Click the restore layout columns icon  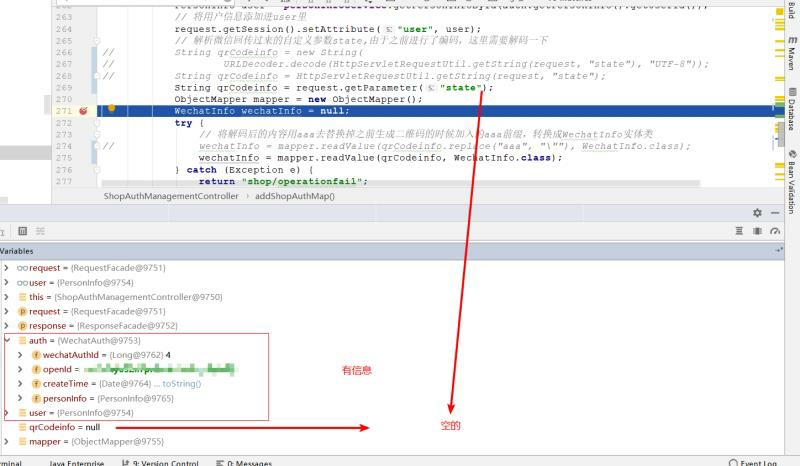(757, 231)
